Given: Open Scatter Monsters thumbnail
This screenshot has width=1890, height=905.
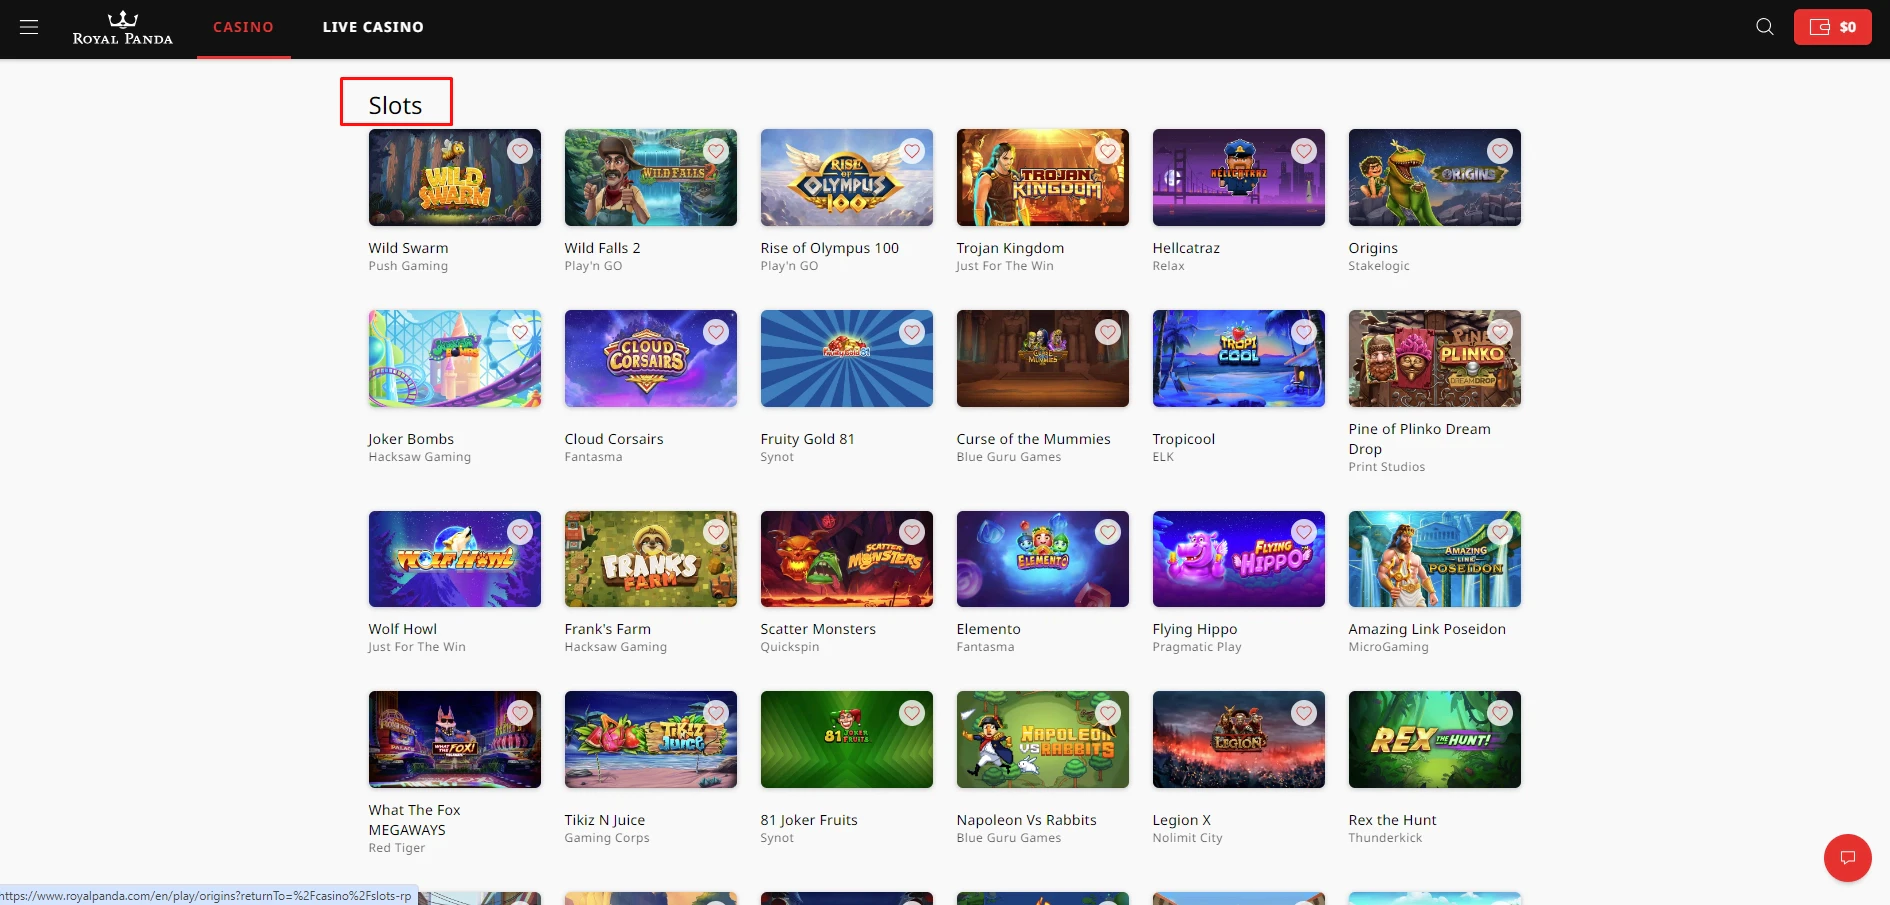Looking at the screenshot, I should [847, 559].
